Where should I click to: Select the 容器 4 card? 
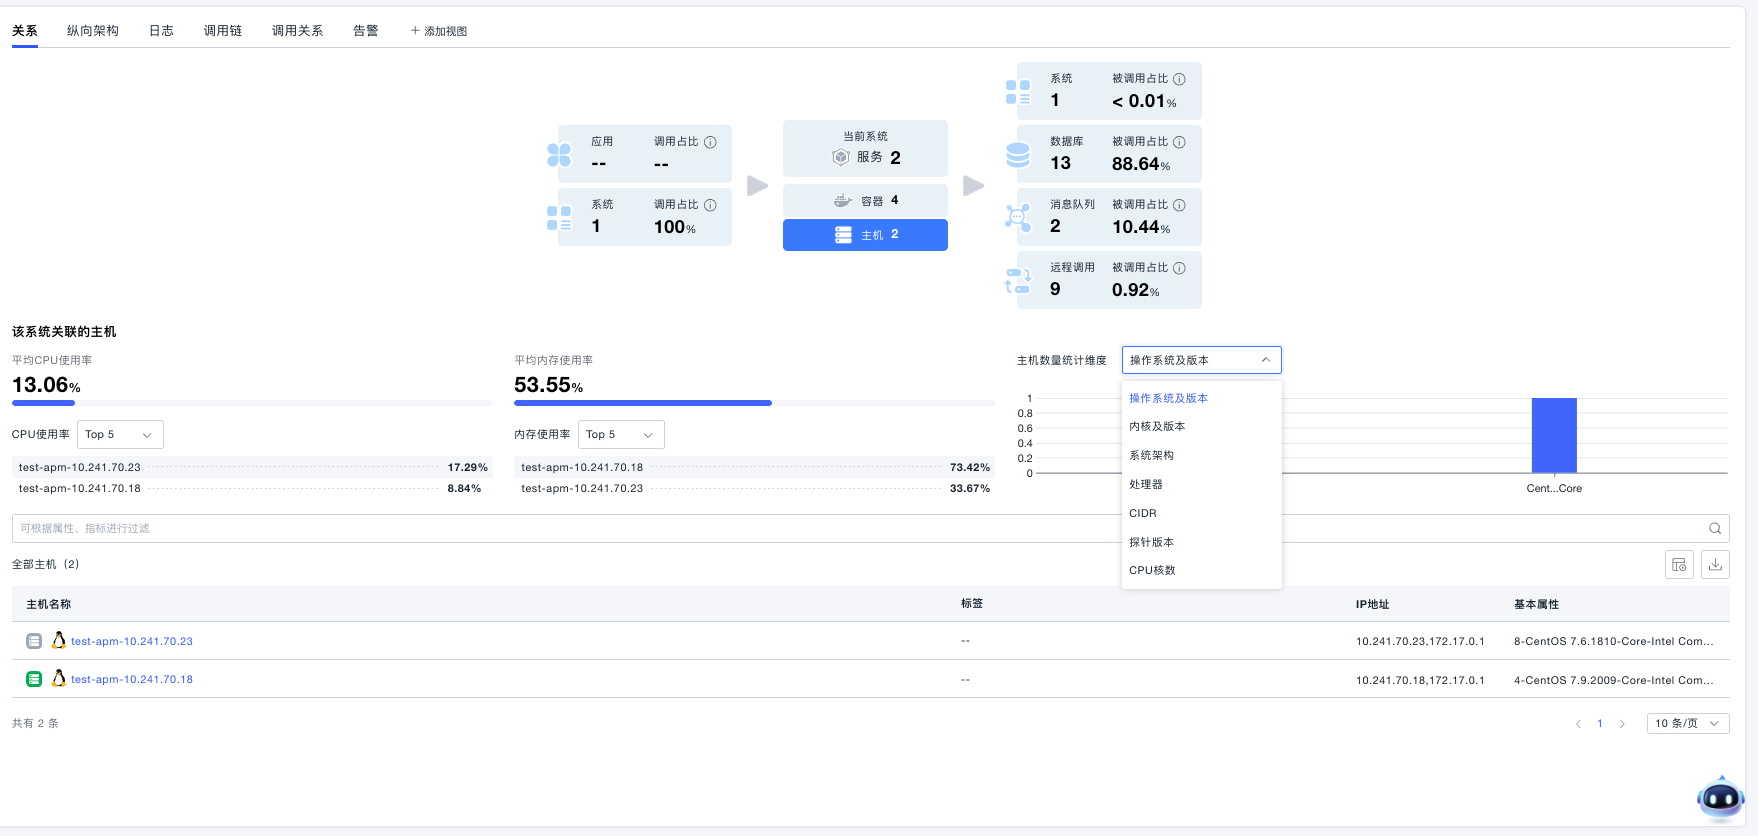point(865,201)
